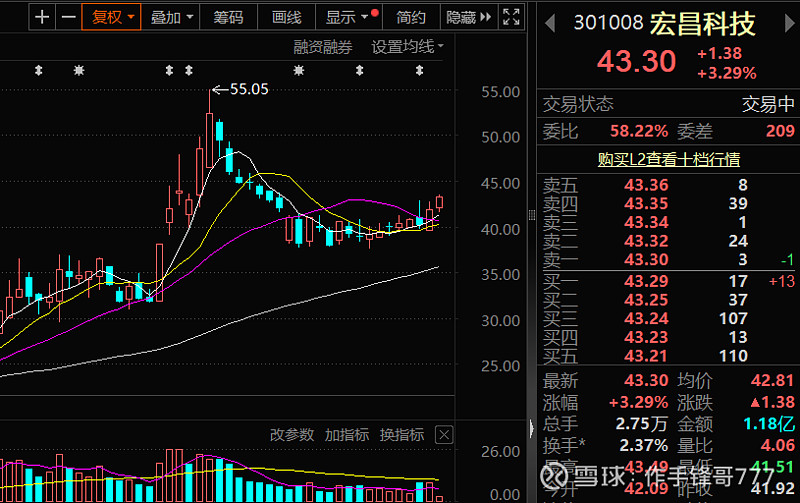
Task: Click the large 43.30 headline price
Action: [x=636, y=62]
